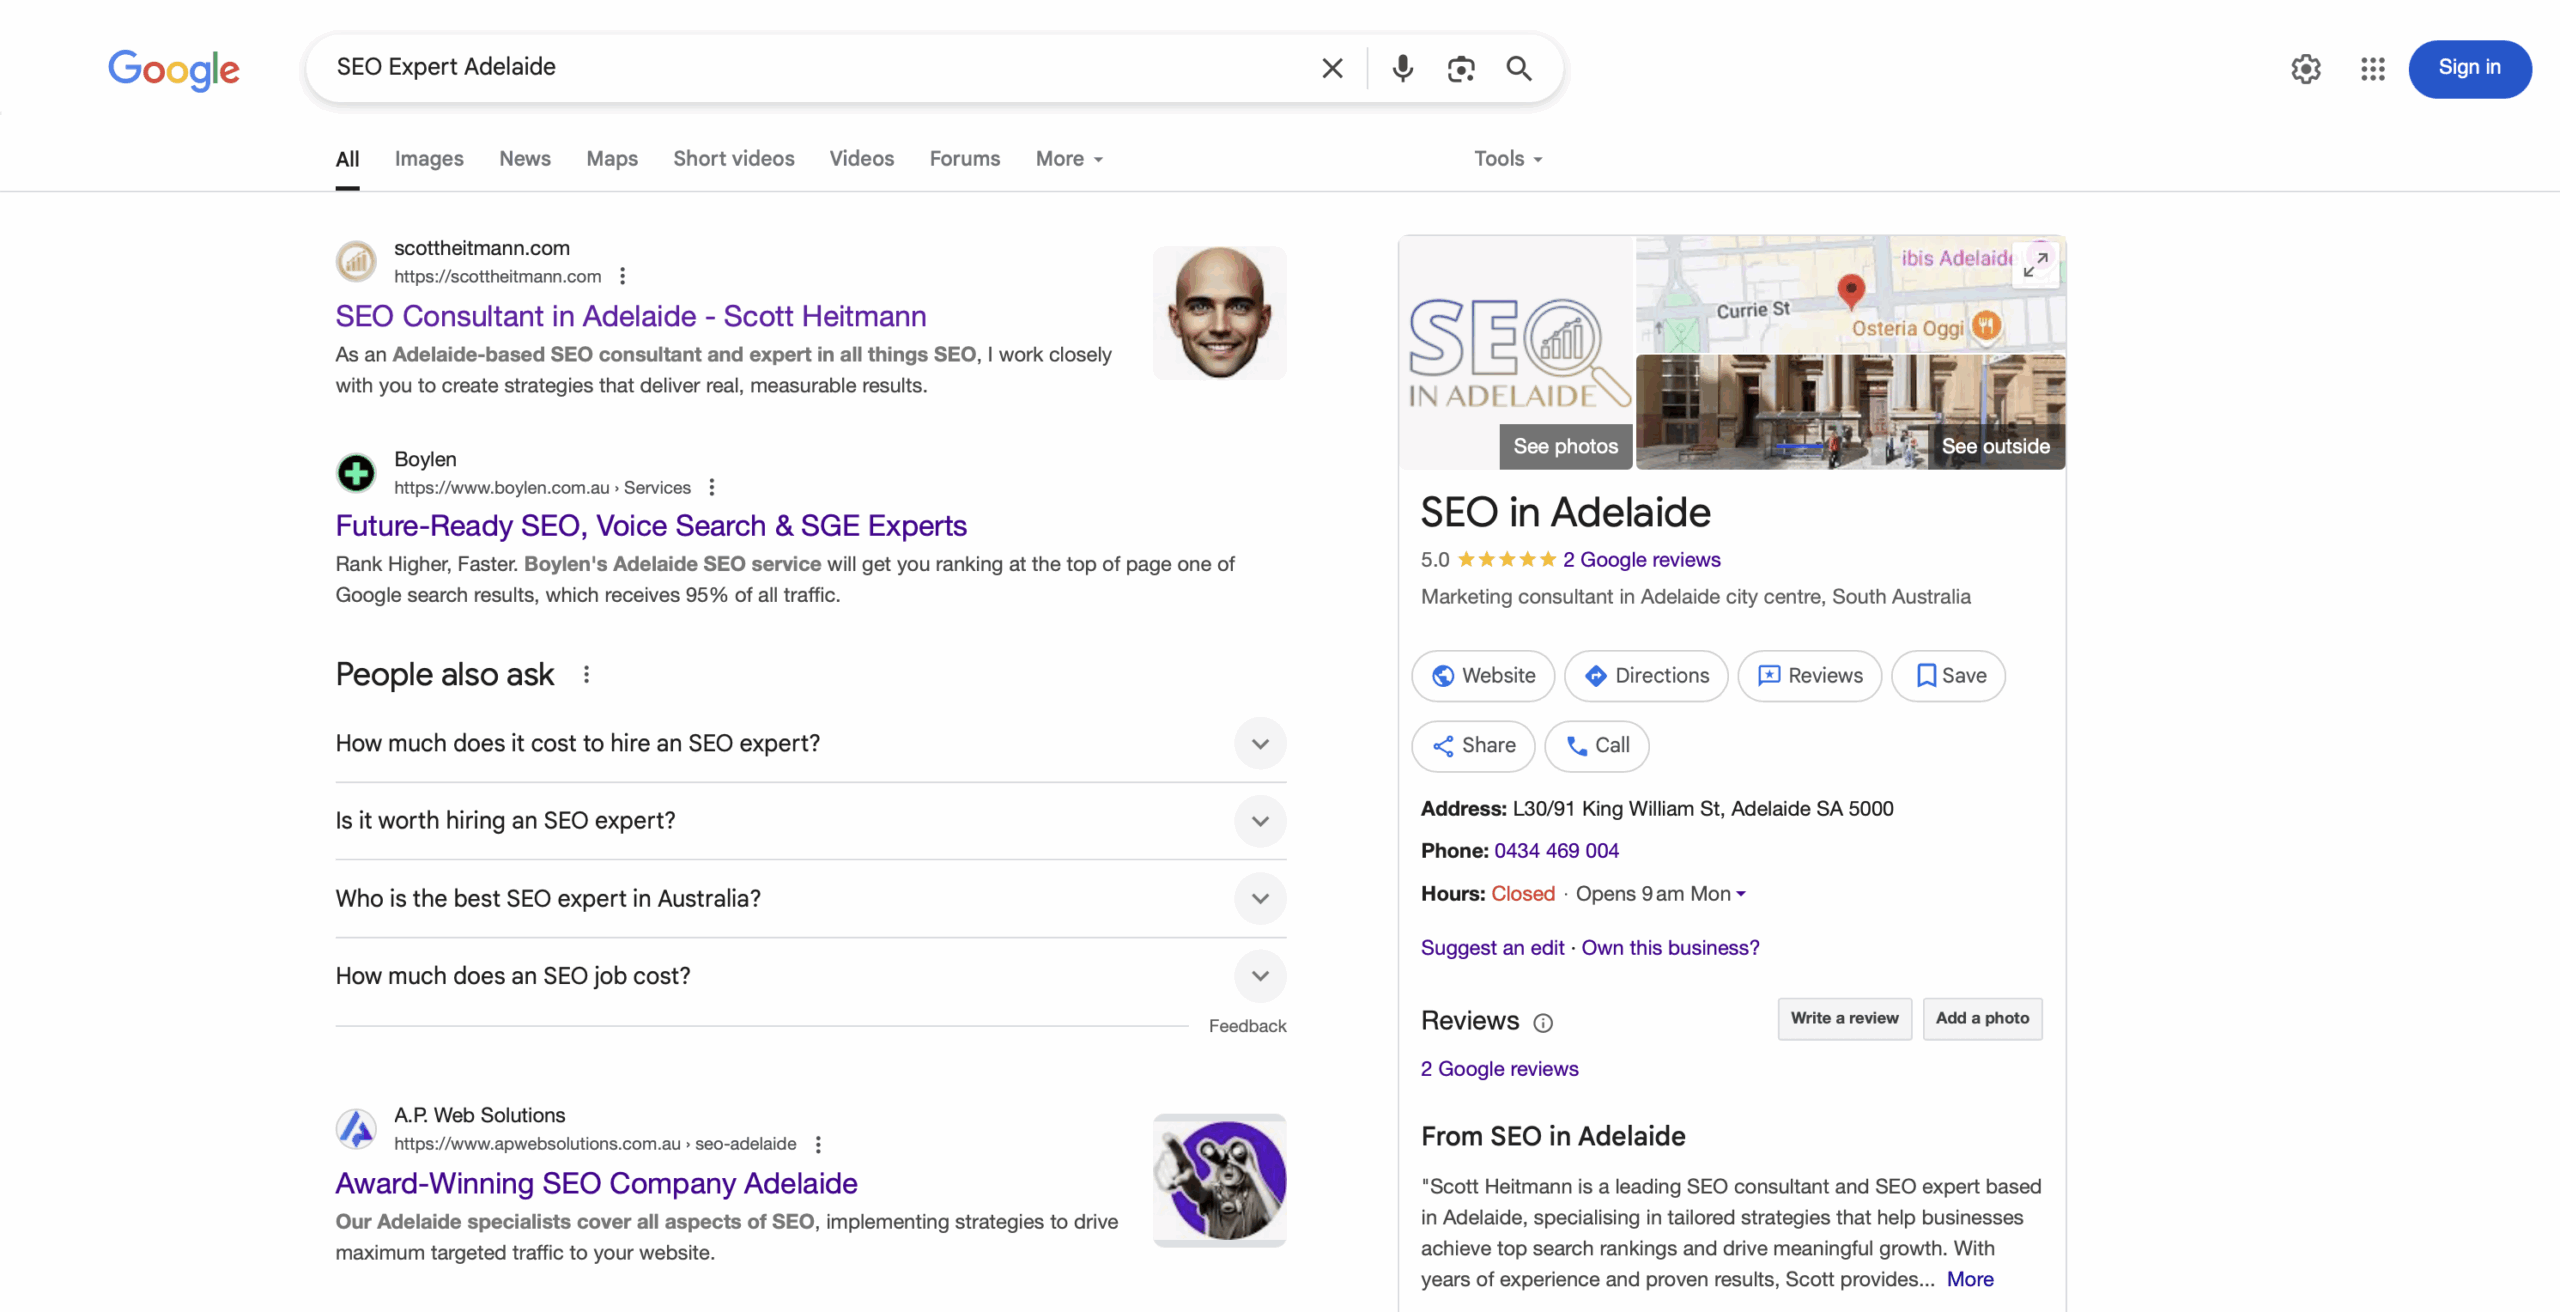Image resolution: width=2560 pixels, height=1312 pixels.
Task: Select the All results tab
Action: [347, 158]
